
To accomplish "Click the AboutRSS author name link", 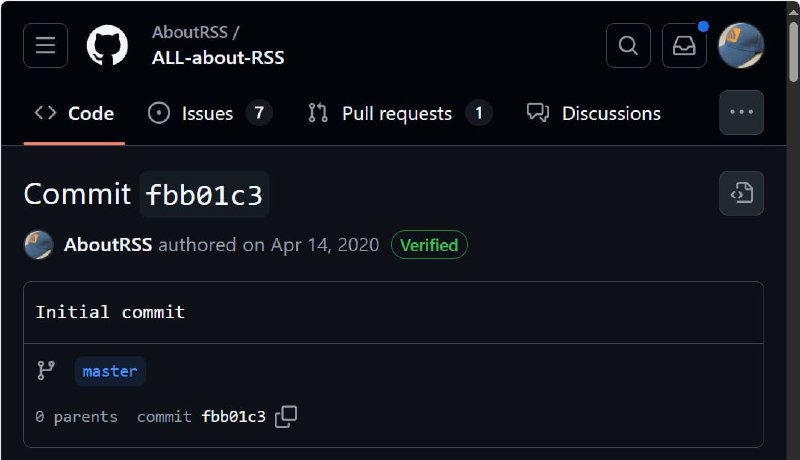I will 108,245.
